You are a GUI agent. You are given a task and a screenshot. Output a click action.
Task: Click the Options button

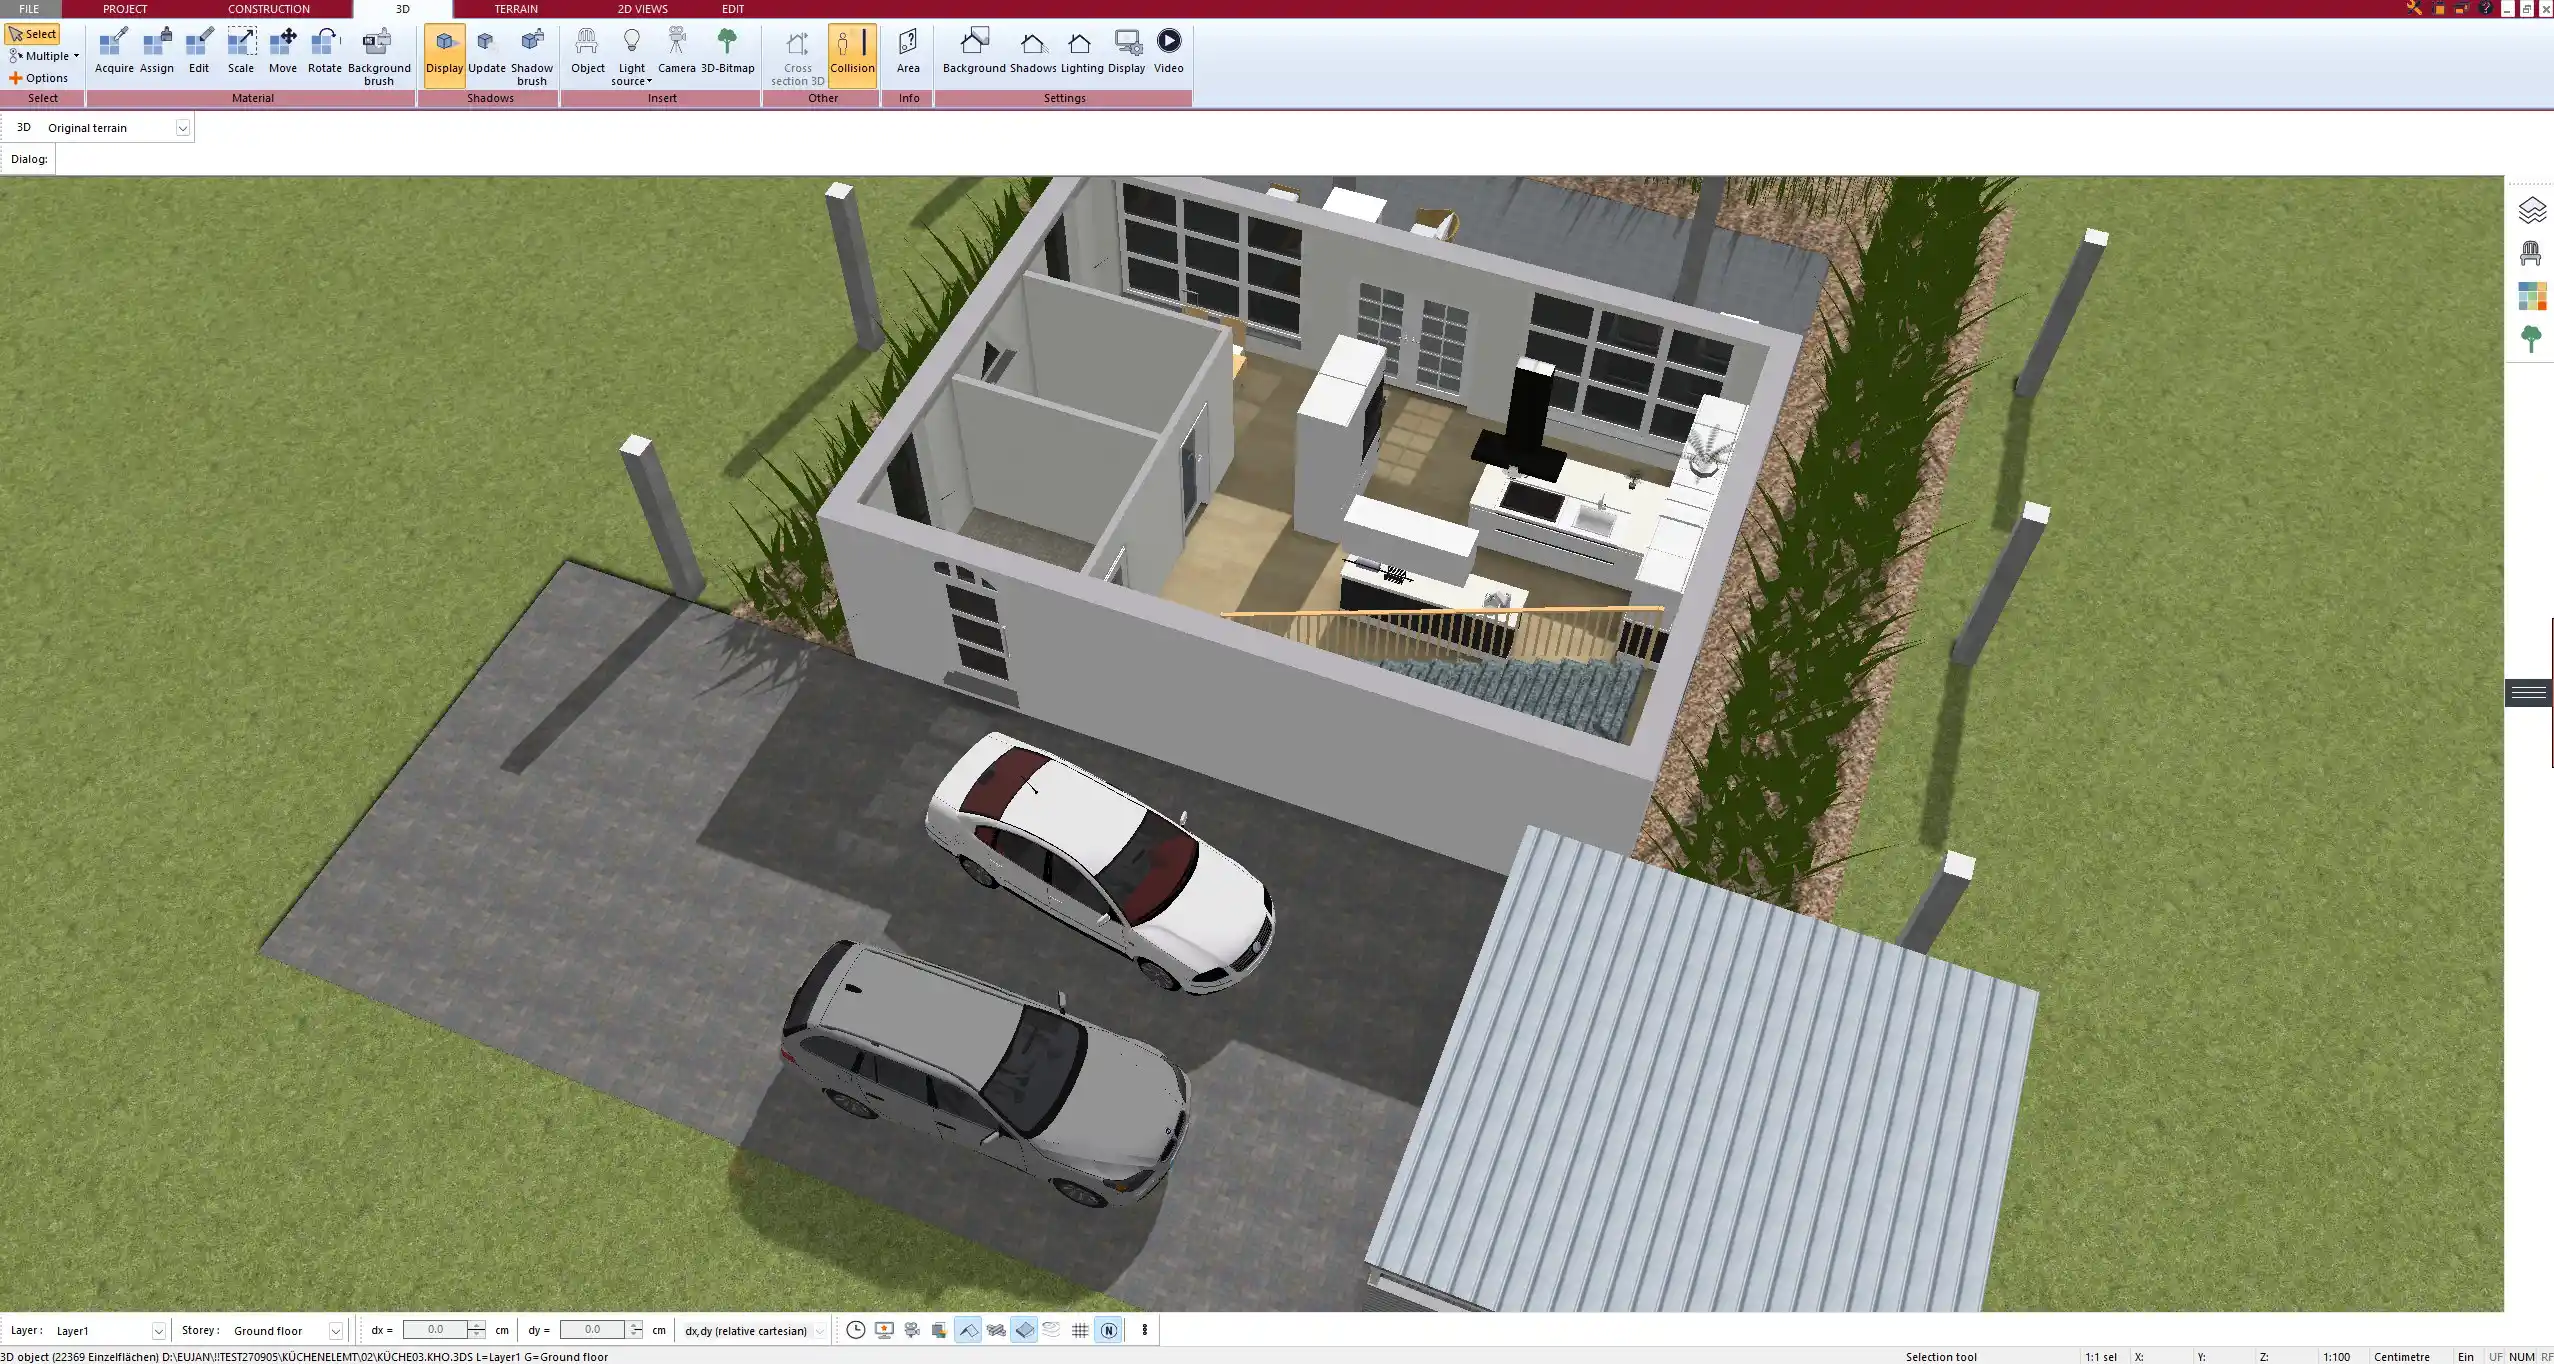[x=39, y=78]
